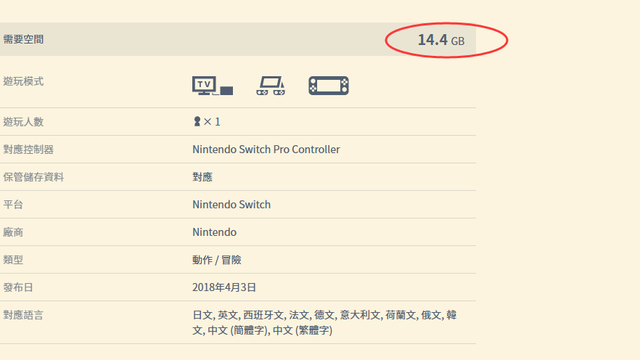The width and height of the screenshot is (640, 360).
Task: Click the 對應語言 label
Action: click(23, 315)
